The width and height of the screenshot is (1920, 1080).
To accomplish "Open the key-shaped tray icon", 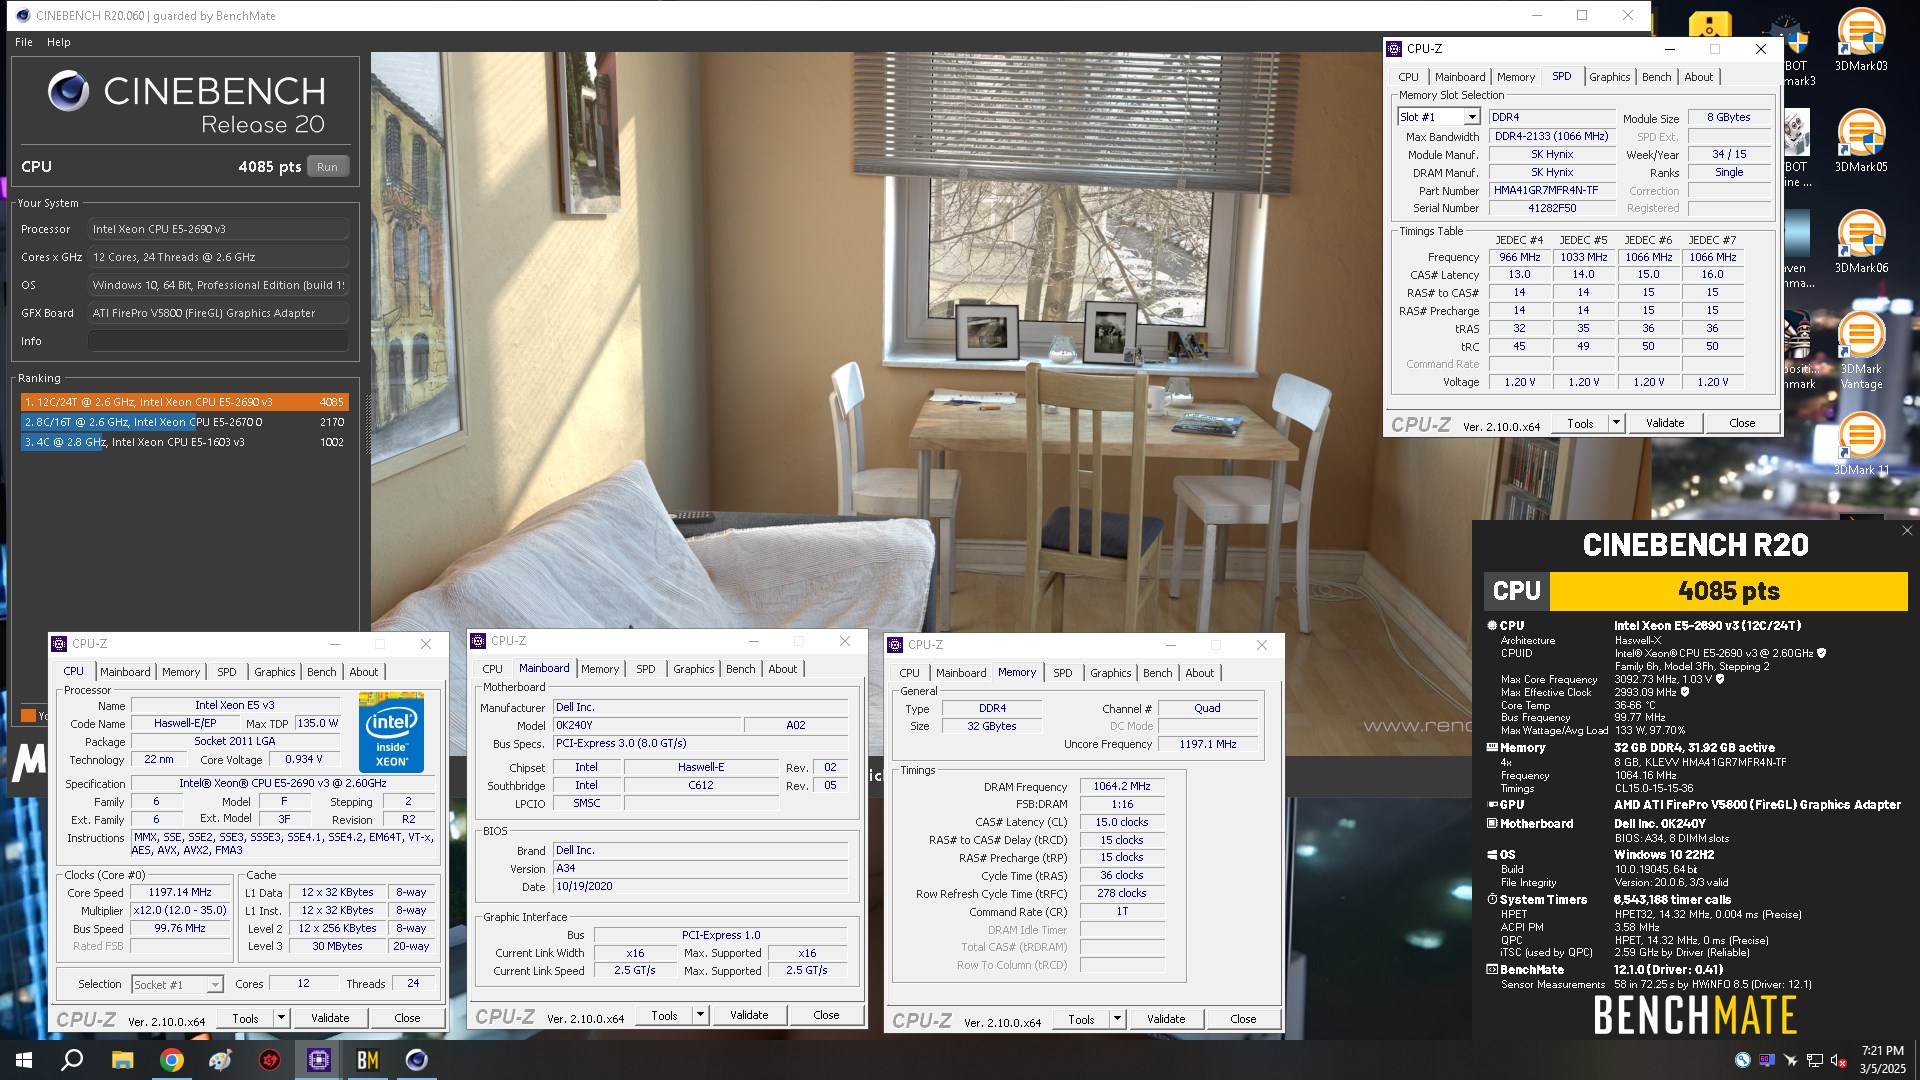I will [1743, 1061].
